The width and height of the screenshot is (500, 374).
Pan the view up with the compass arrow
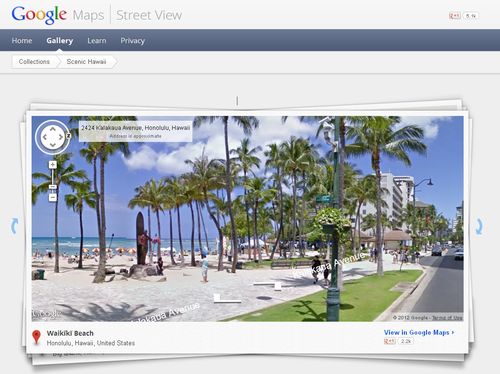[53, 129]
